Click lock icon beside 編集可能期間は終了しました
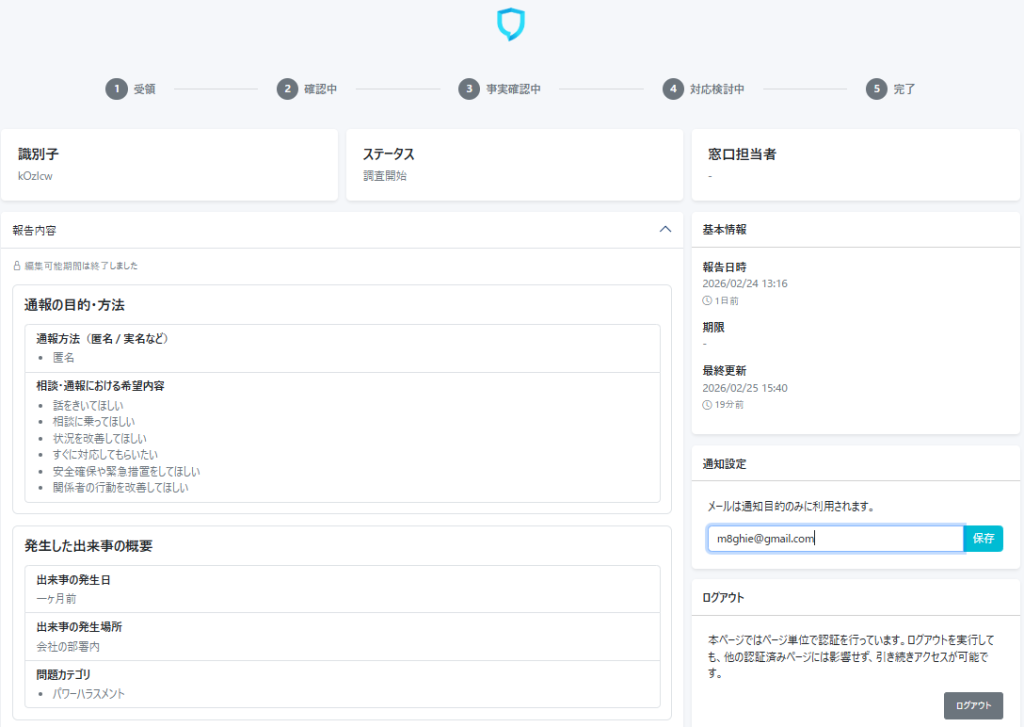1024x727 pixels. tap(17, 266)
